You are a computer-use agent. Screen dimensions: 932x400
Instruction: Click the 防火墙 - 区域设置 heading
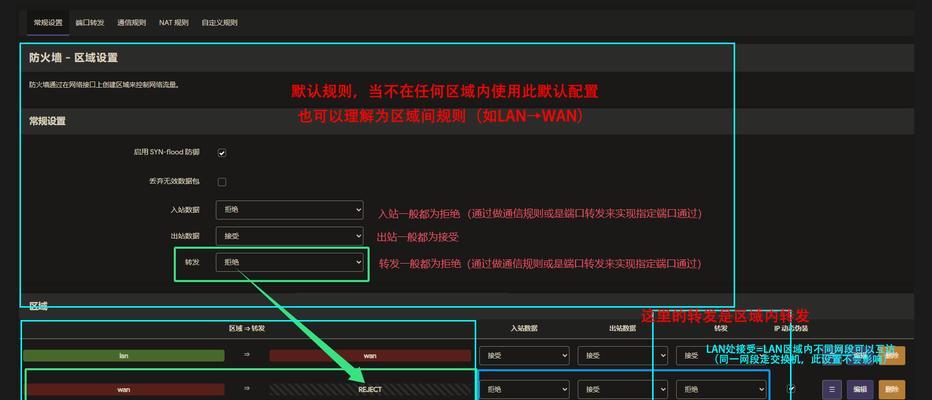point(73,58)
